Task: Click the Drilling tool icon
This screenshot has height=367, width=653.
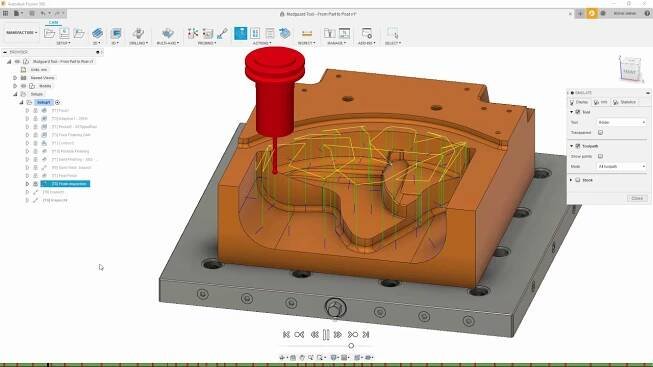Action: [138, 33]
